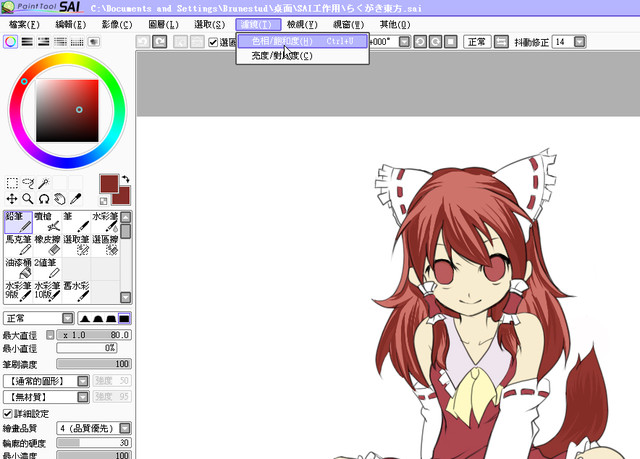Select the magic wand tool
Viewport: 640px width, 459px height.
44,183
